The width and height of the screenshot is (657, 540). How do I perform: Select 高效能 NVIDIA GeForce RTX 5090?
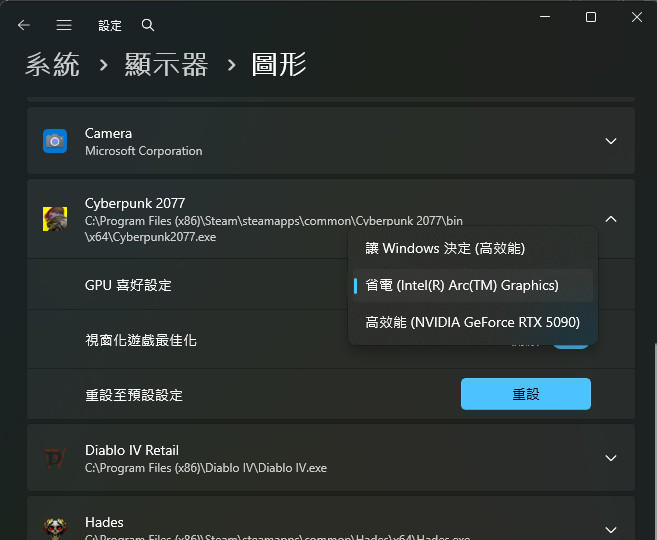472,322
